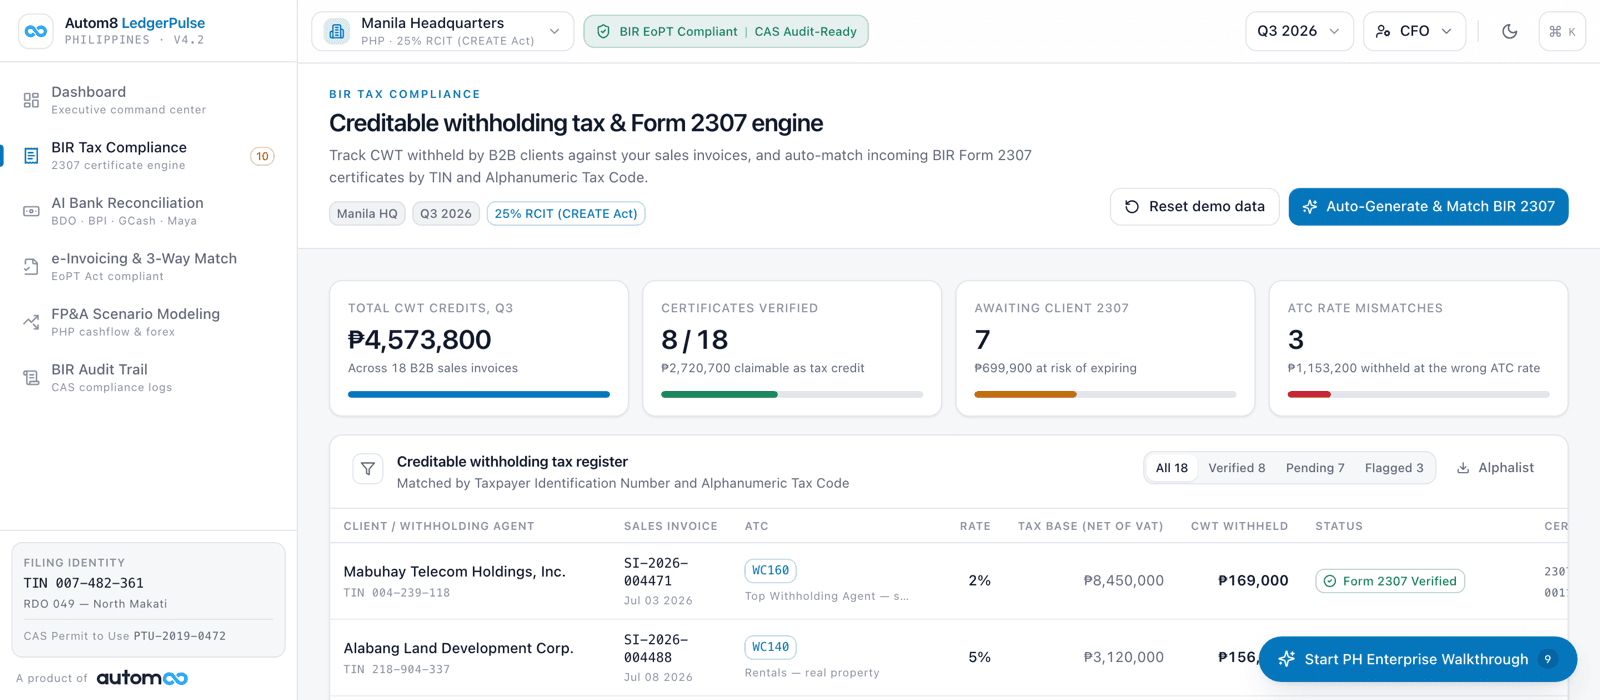The width and height of the screenshot is (1600, 700).
Task: Click the shield icon in compliance badge
Action: click(x=603, y=32)
